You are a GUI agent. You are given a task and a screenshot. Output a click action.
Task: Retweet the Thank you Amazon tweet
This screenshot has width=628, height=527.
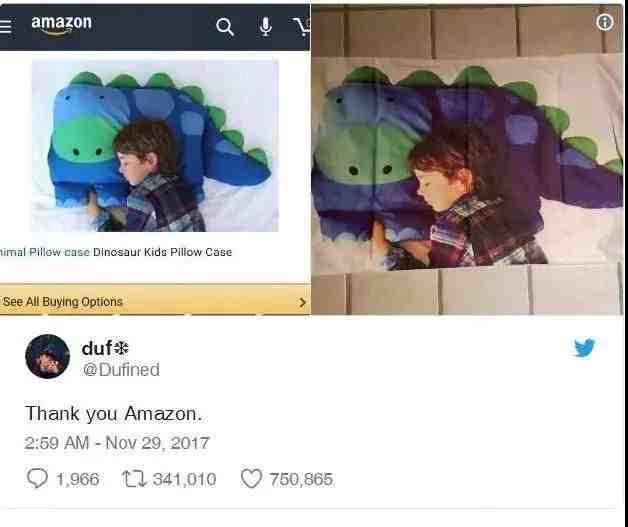[x=134, y=479]
